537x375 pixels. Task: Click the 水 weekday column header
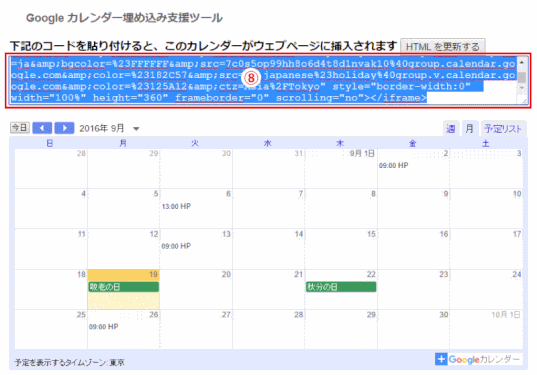point(267,143)
